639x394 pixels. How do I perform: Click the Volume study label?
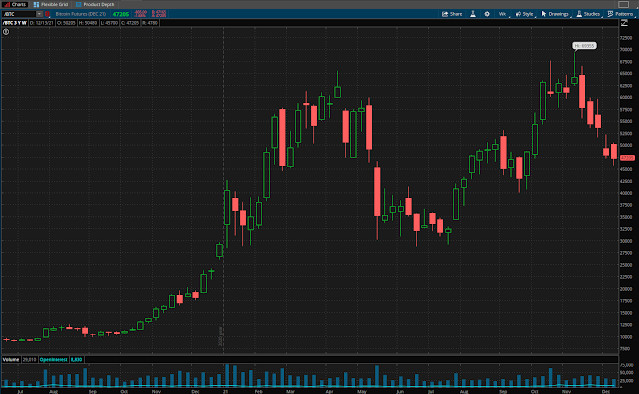pyautogui.click(x=11, y=359)
